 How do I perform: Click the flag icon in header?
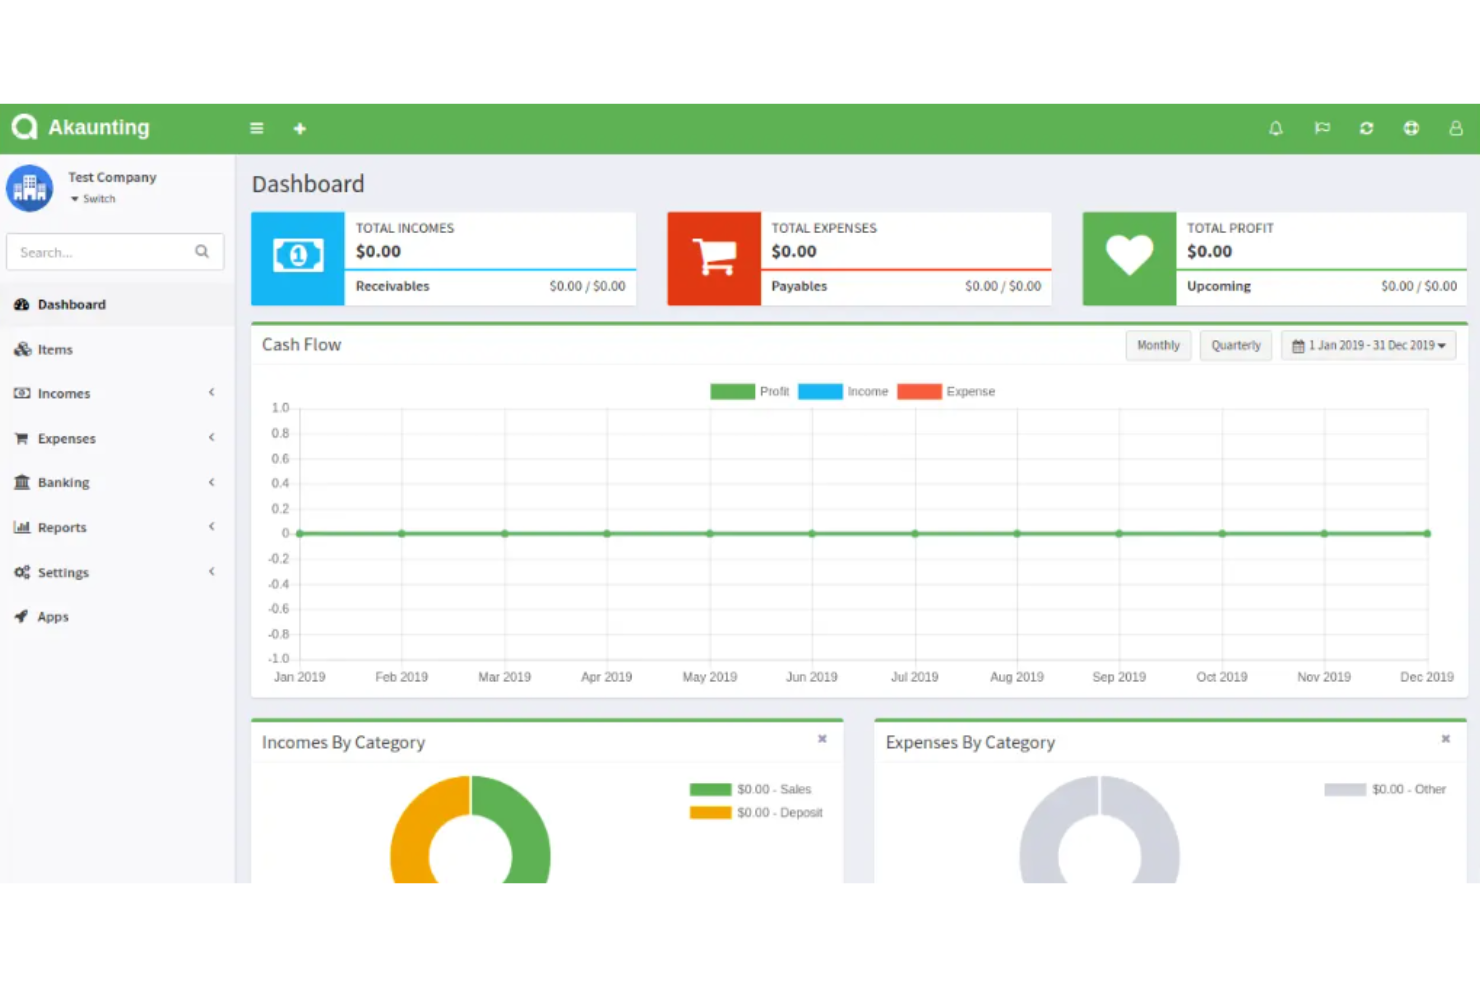click(x=1322, y=128)
